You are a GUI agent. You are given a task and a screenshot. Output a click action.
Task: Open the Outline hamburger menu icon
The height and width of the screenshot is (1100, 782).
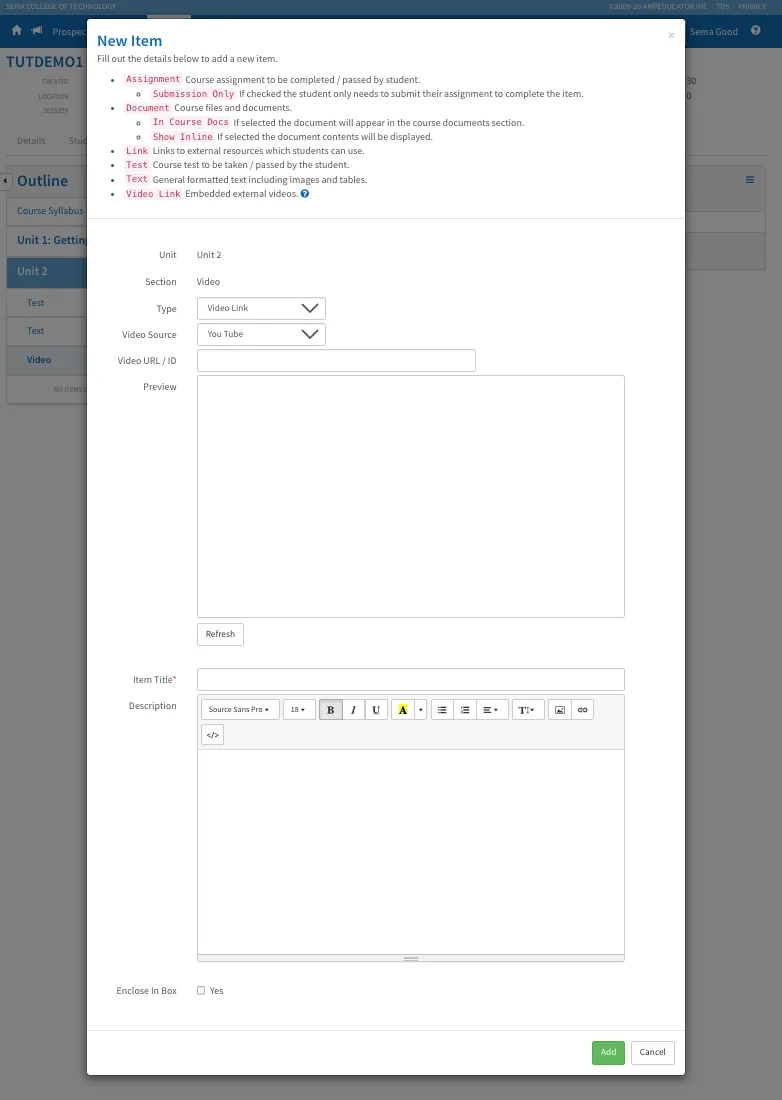[750, 180]
